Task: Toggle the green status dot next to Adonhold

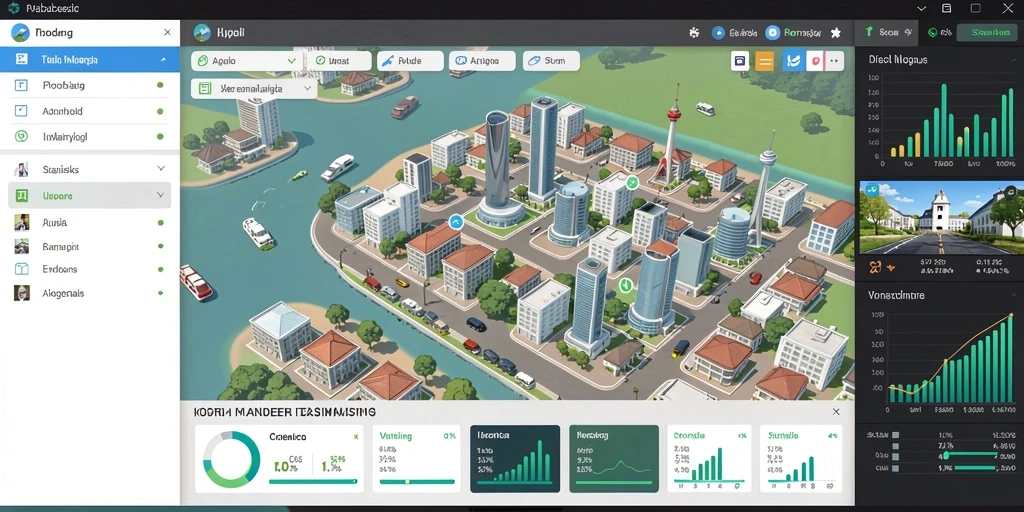Action: click(160, 111)
